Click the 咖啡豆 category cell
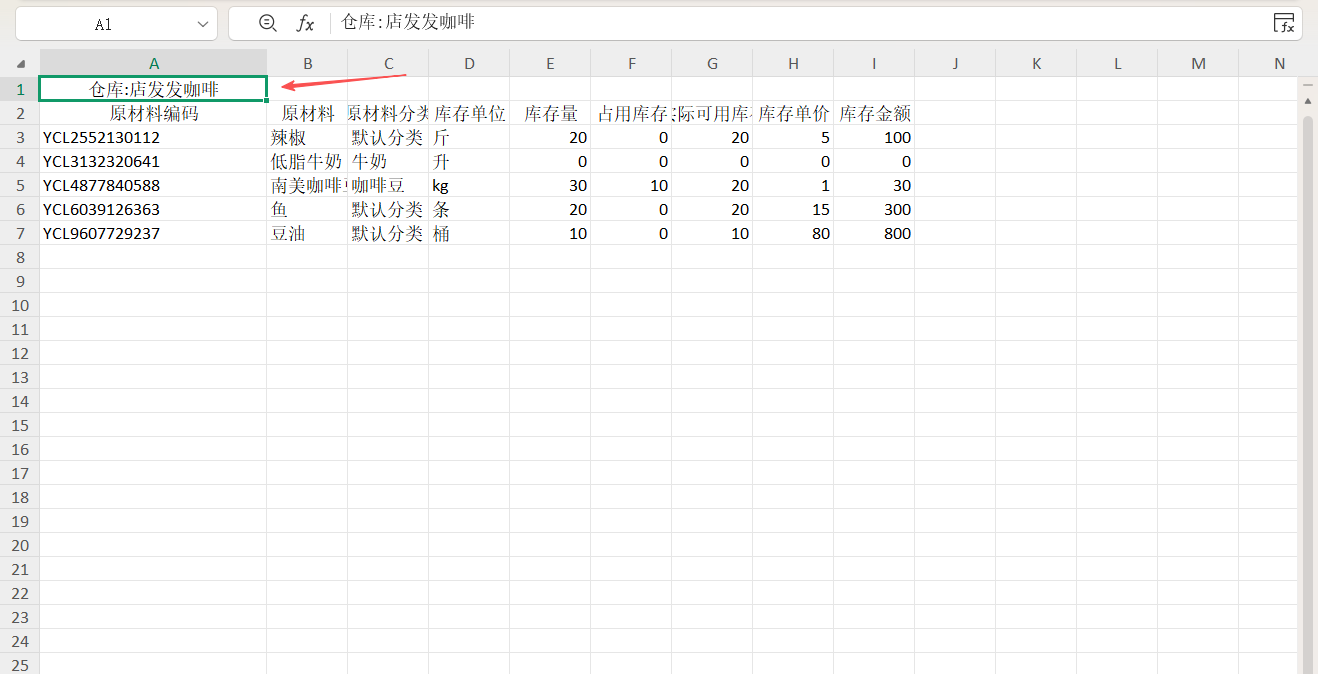1318x674 pixels. click(x=388, y=185)
